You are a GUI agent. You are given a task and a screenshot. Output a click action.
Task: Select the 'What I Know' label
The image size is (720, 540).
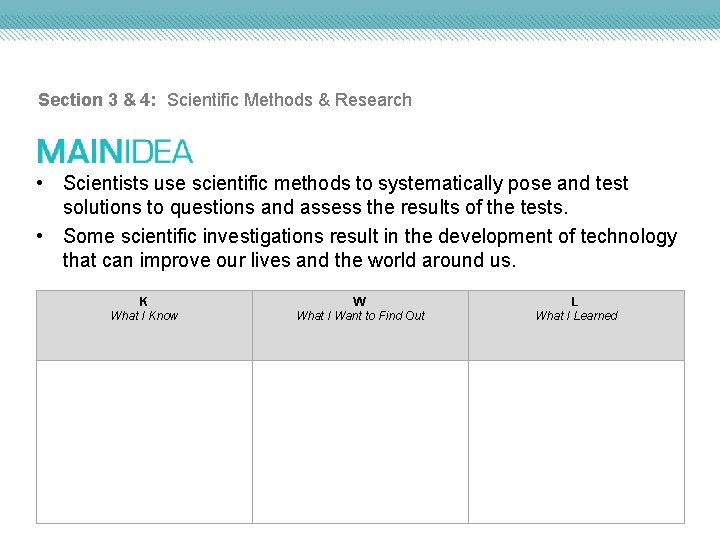[144, 315]
